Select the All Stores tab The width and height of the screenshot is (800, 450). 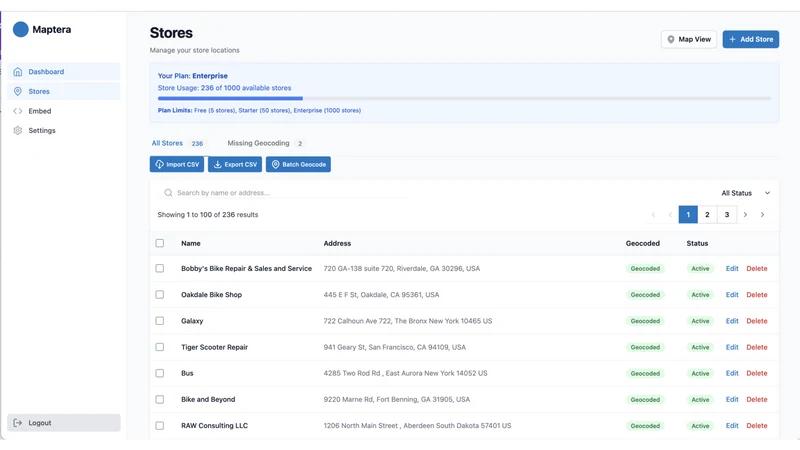[177, 143]
